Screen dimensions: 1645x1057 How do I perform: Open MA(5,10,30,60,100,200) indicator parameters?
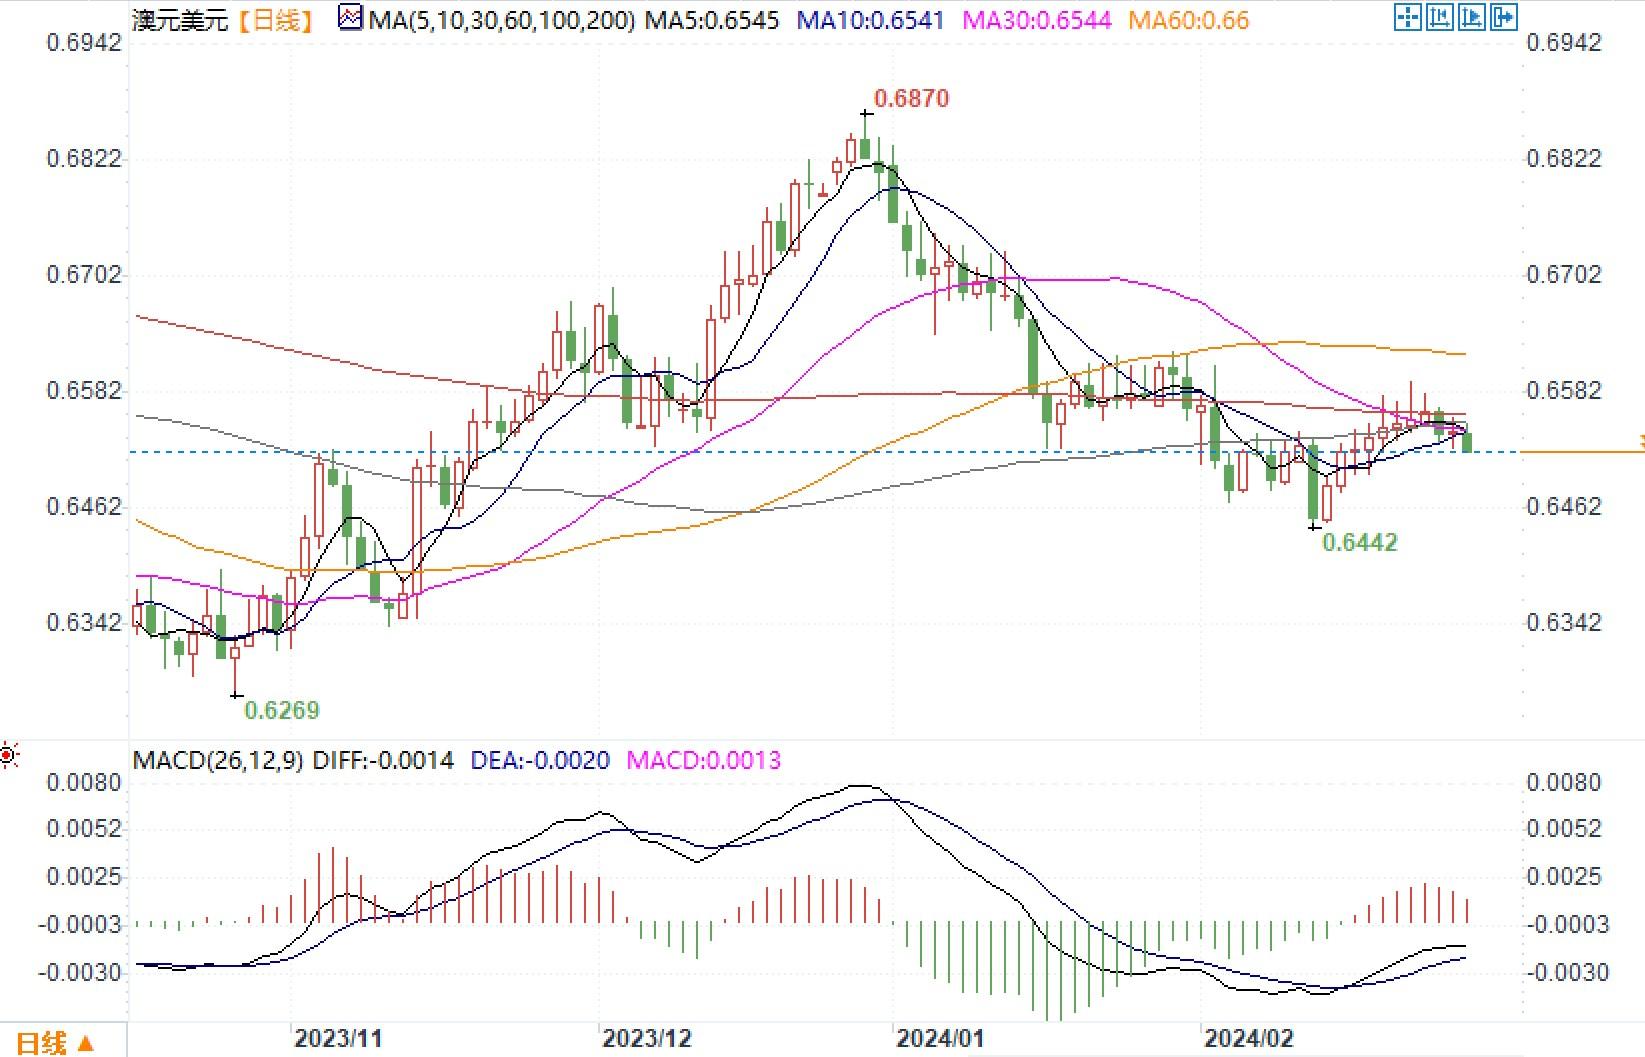pyautogui.click(x=500, y=20)
